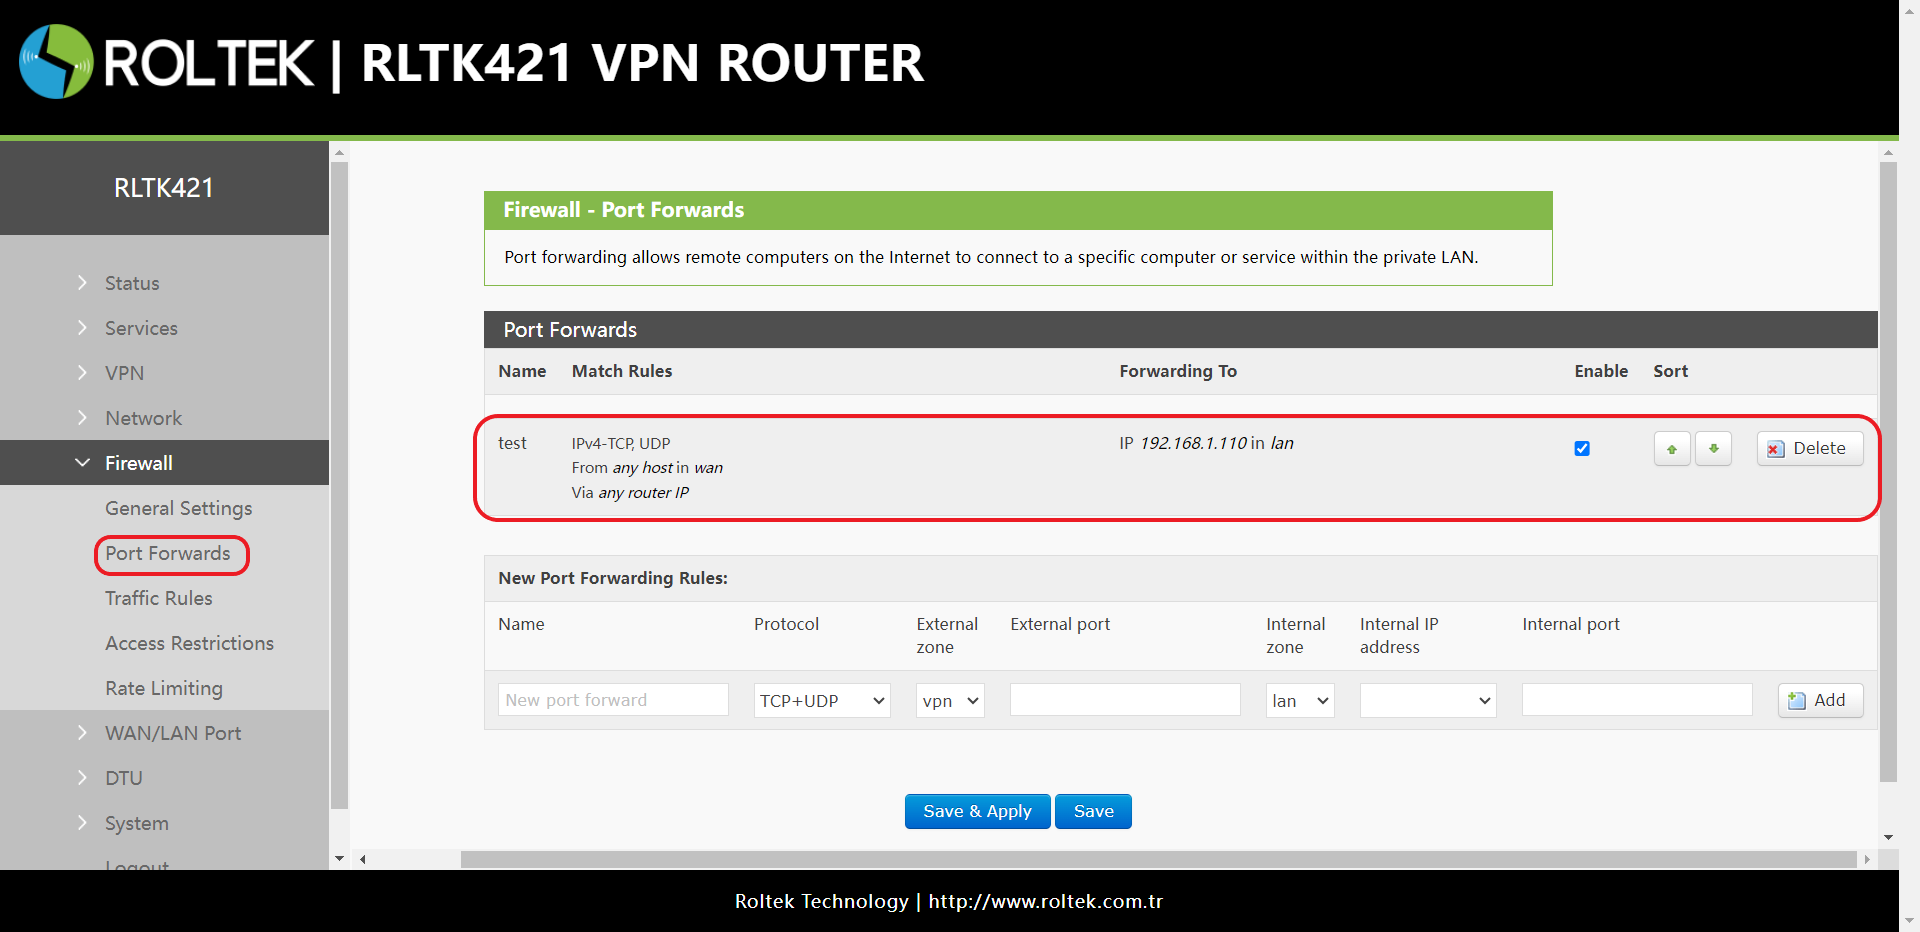1920x932 pixels.
Task: Collapse the Firewall section chevron
Action: click(x=82, y=463)
